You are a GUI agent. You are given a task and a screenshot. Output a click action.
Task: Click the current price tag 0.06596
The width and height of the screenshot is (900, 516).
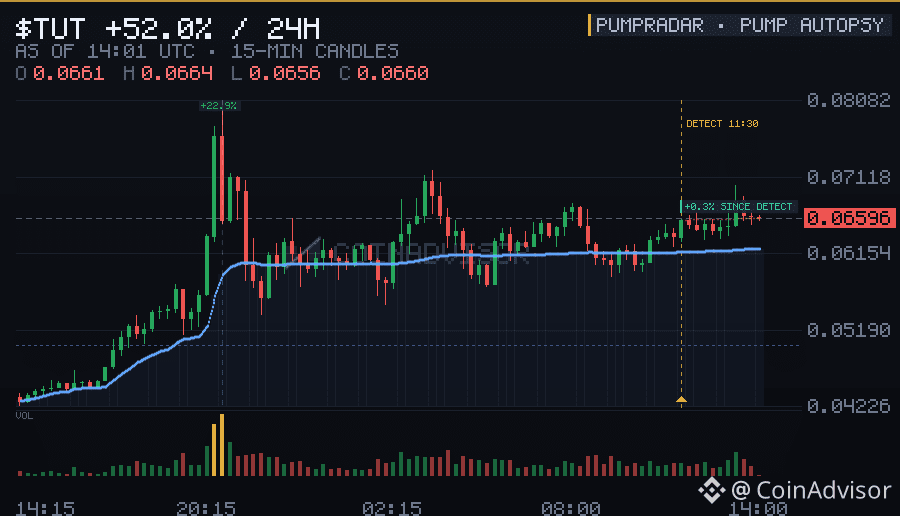pyautogui.click(x=849, y=218)
